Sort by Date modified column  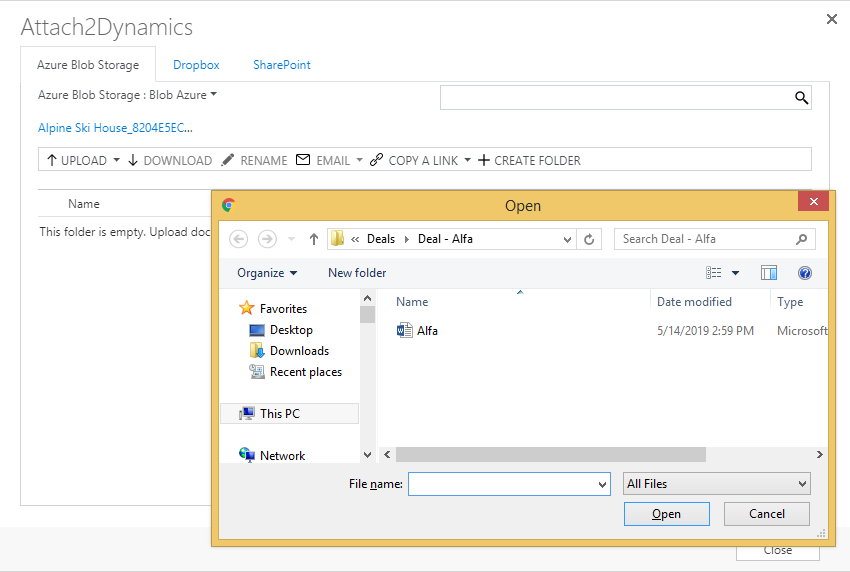(694, 302)
